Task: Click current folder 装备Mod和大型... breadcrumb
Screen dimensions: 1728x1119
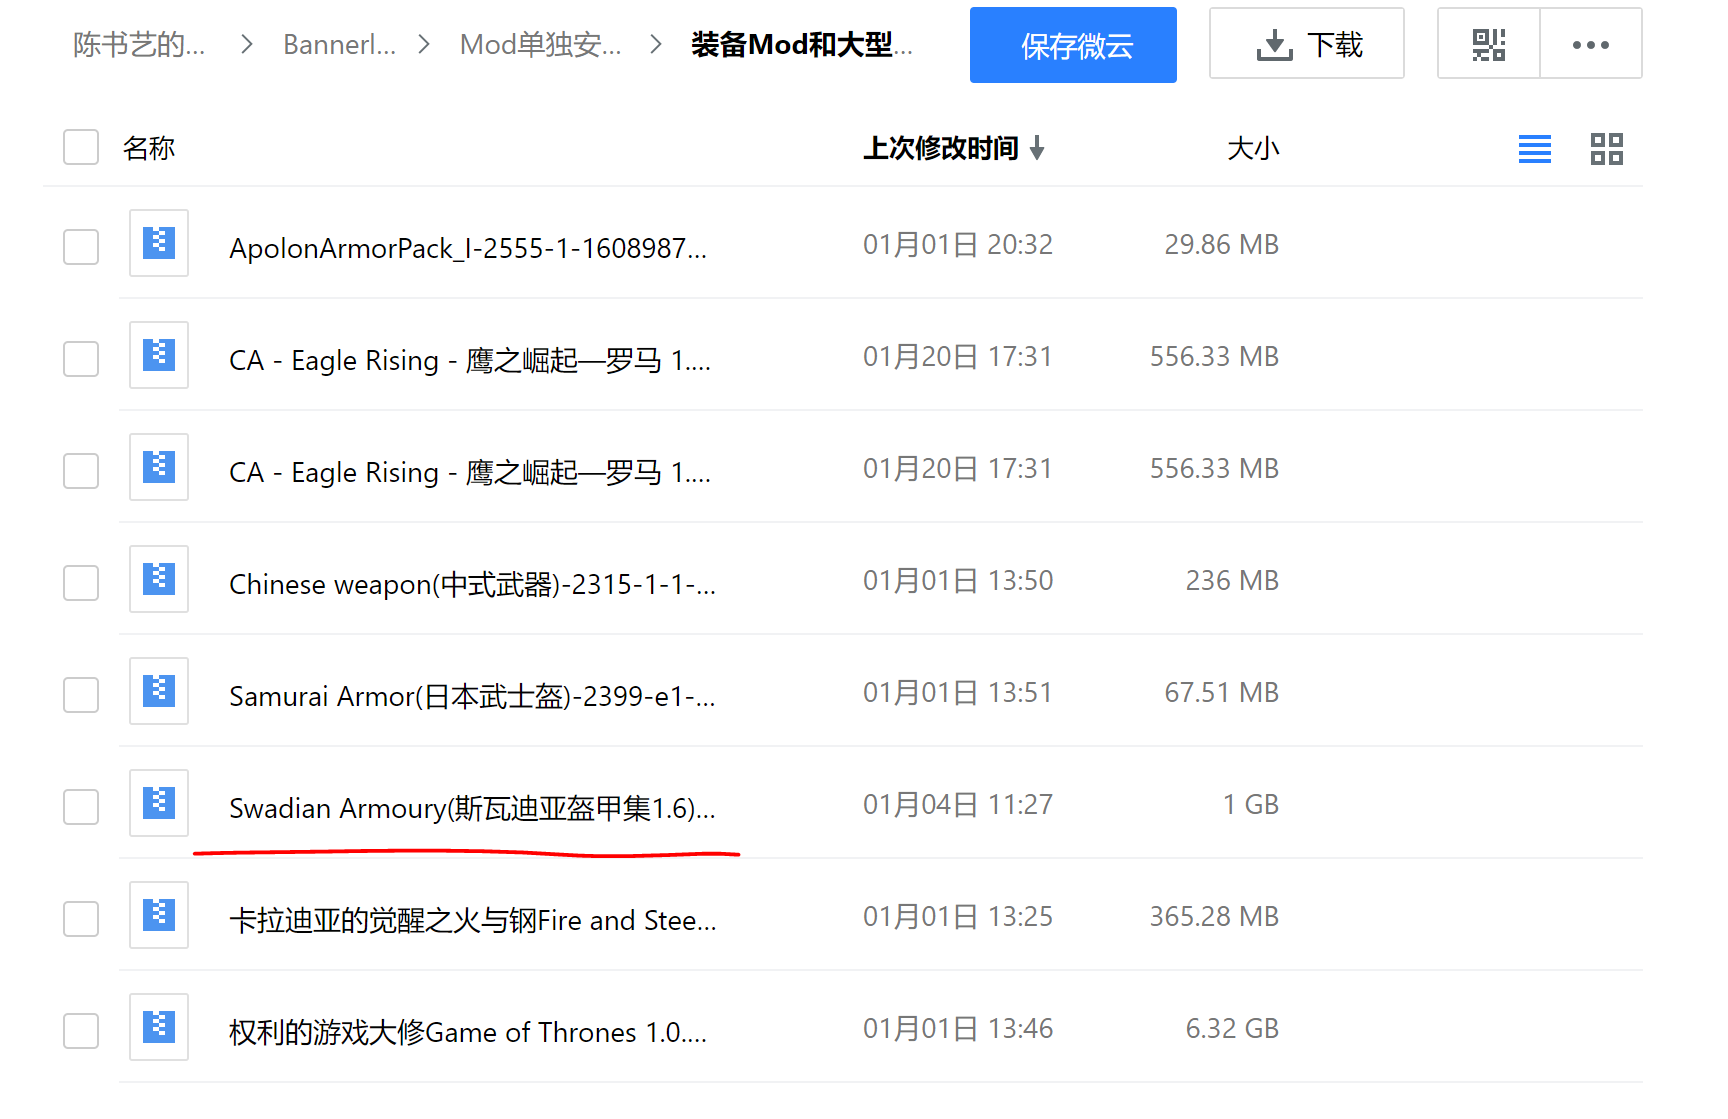Action: point(802,45)
